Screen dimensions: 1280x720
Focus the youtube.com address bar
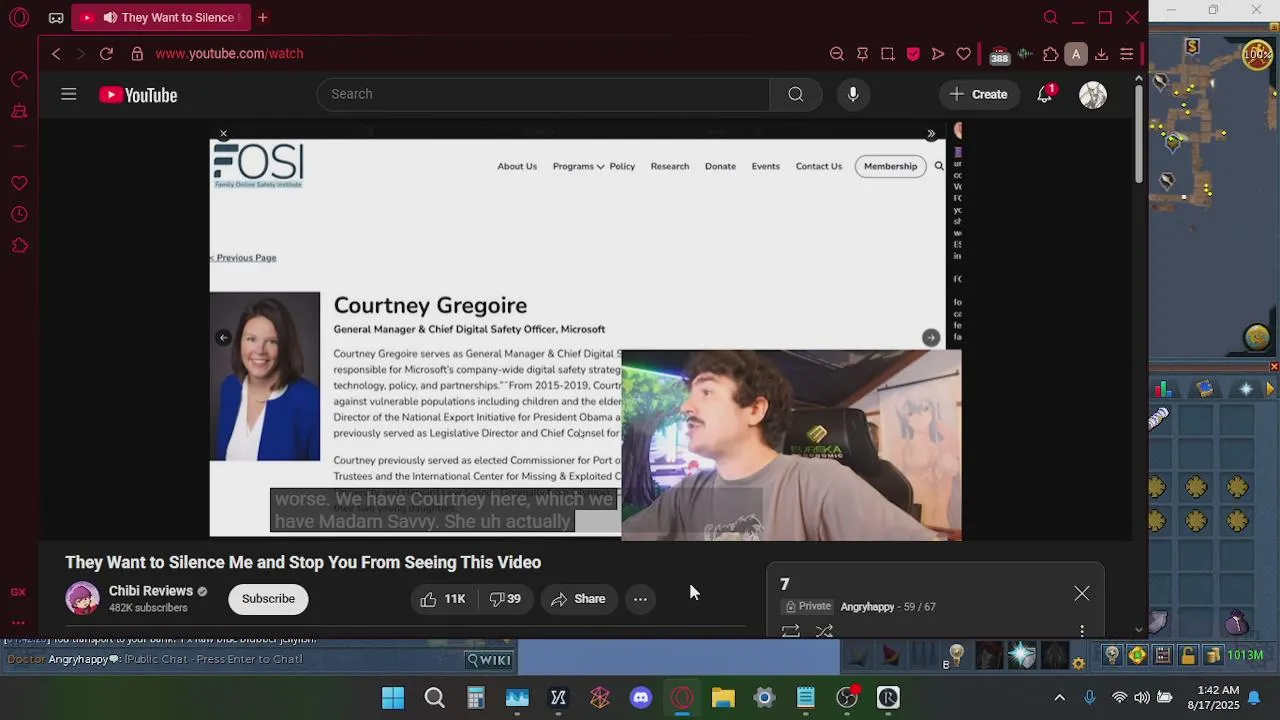point(229,54)
